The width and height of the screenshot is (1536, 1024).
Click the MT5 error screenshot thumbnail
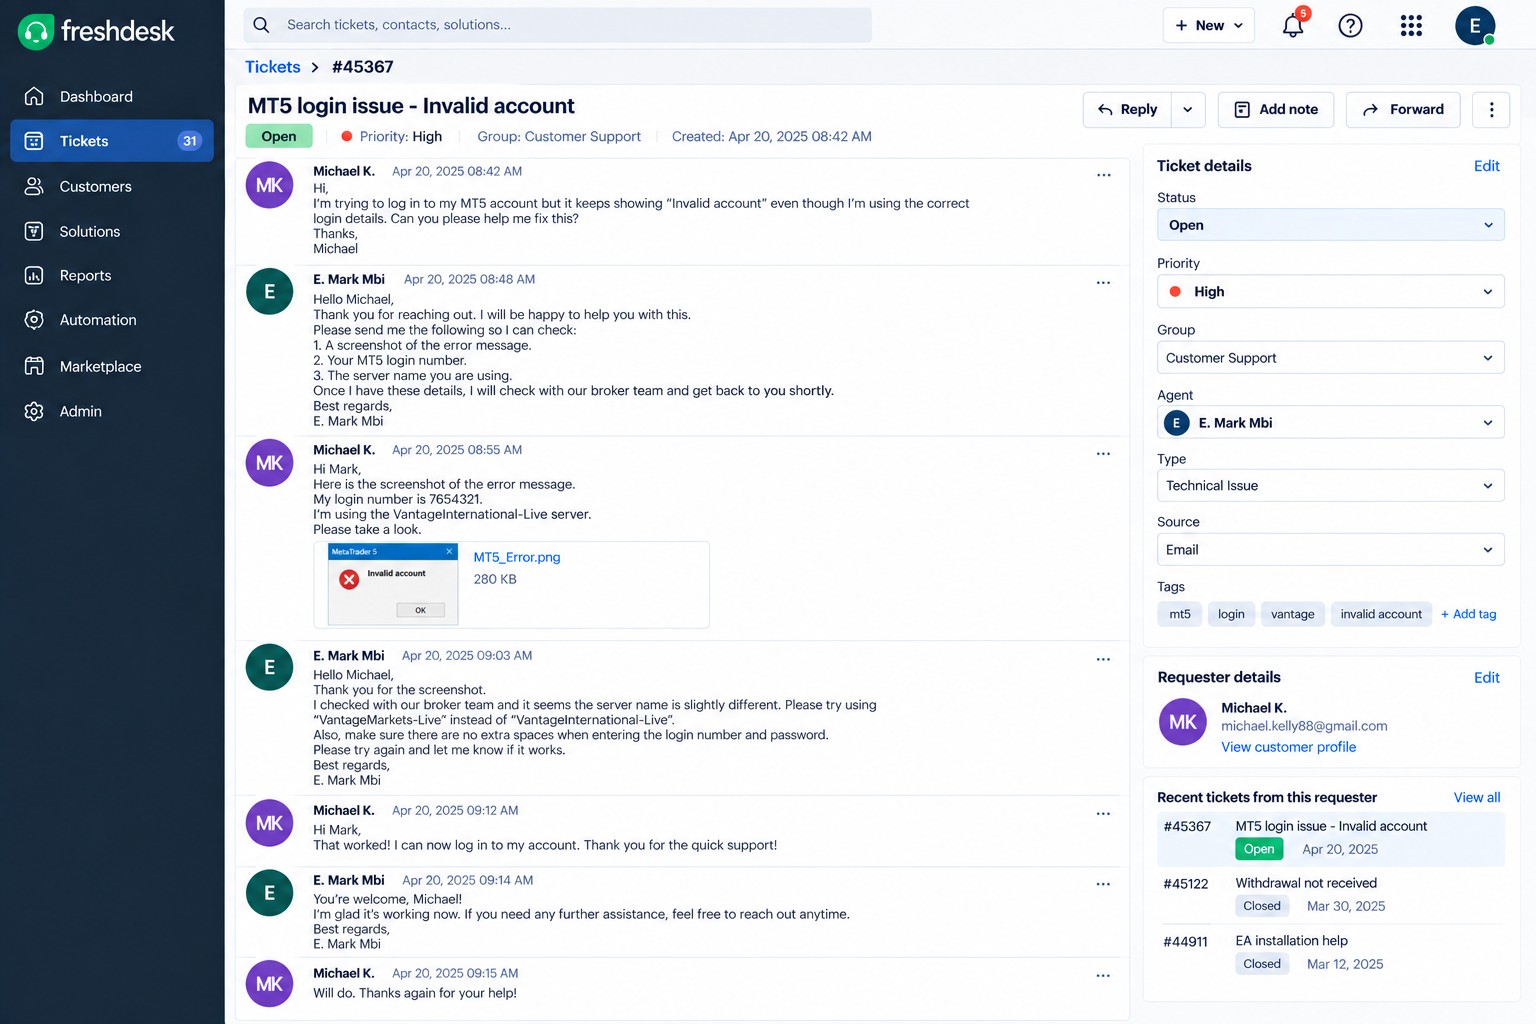(x=393, y=584)
